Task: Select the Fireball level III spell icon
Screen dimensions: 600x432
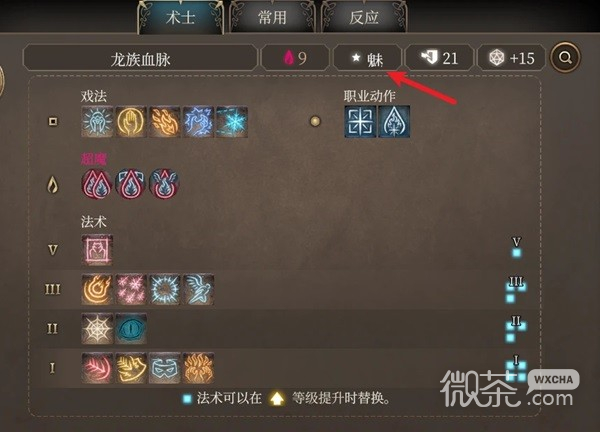Action: coord(97,289)
